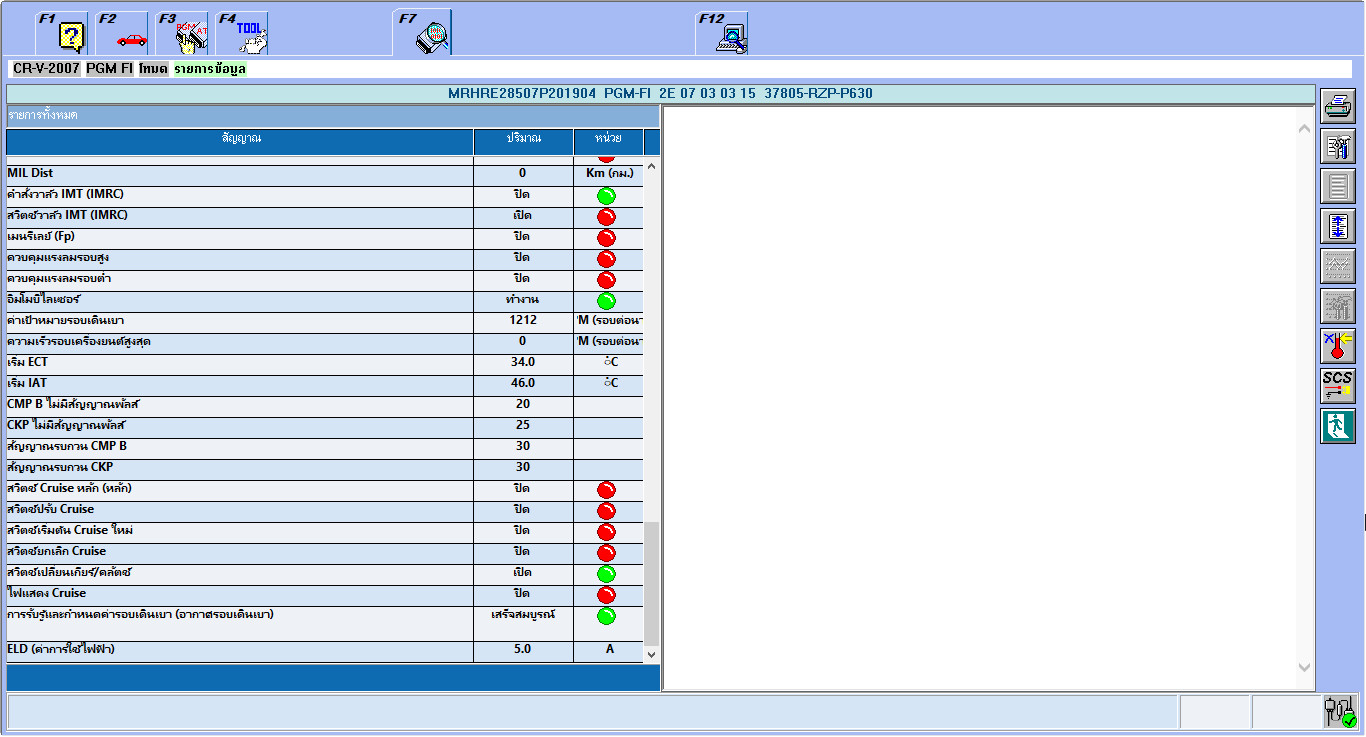Click the โหมด breadcrumb
This screenshot has width=1366, height=737.
tap(153, 69)
